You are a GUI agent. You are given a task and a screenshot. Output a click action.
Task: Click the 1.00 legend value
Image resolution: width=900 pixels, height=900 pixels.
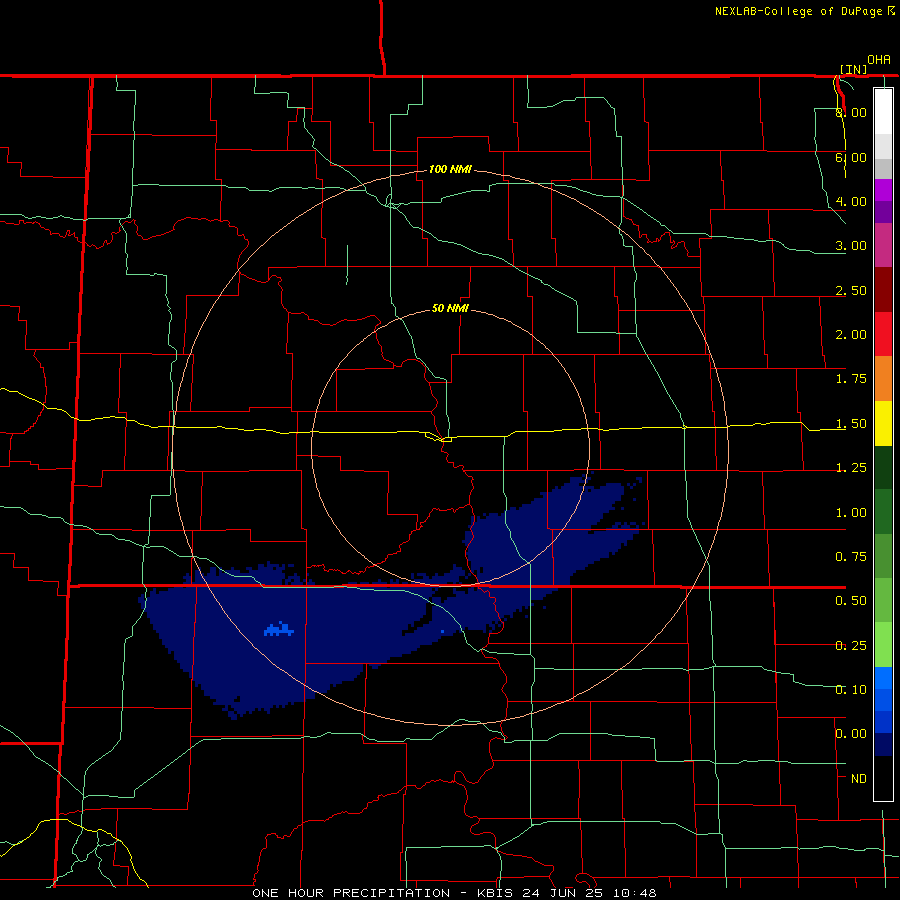(x=851, y=513)
